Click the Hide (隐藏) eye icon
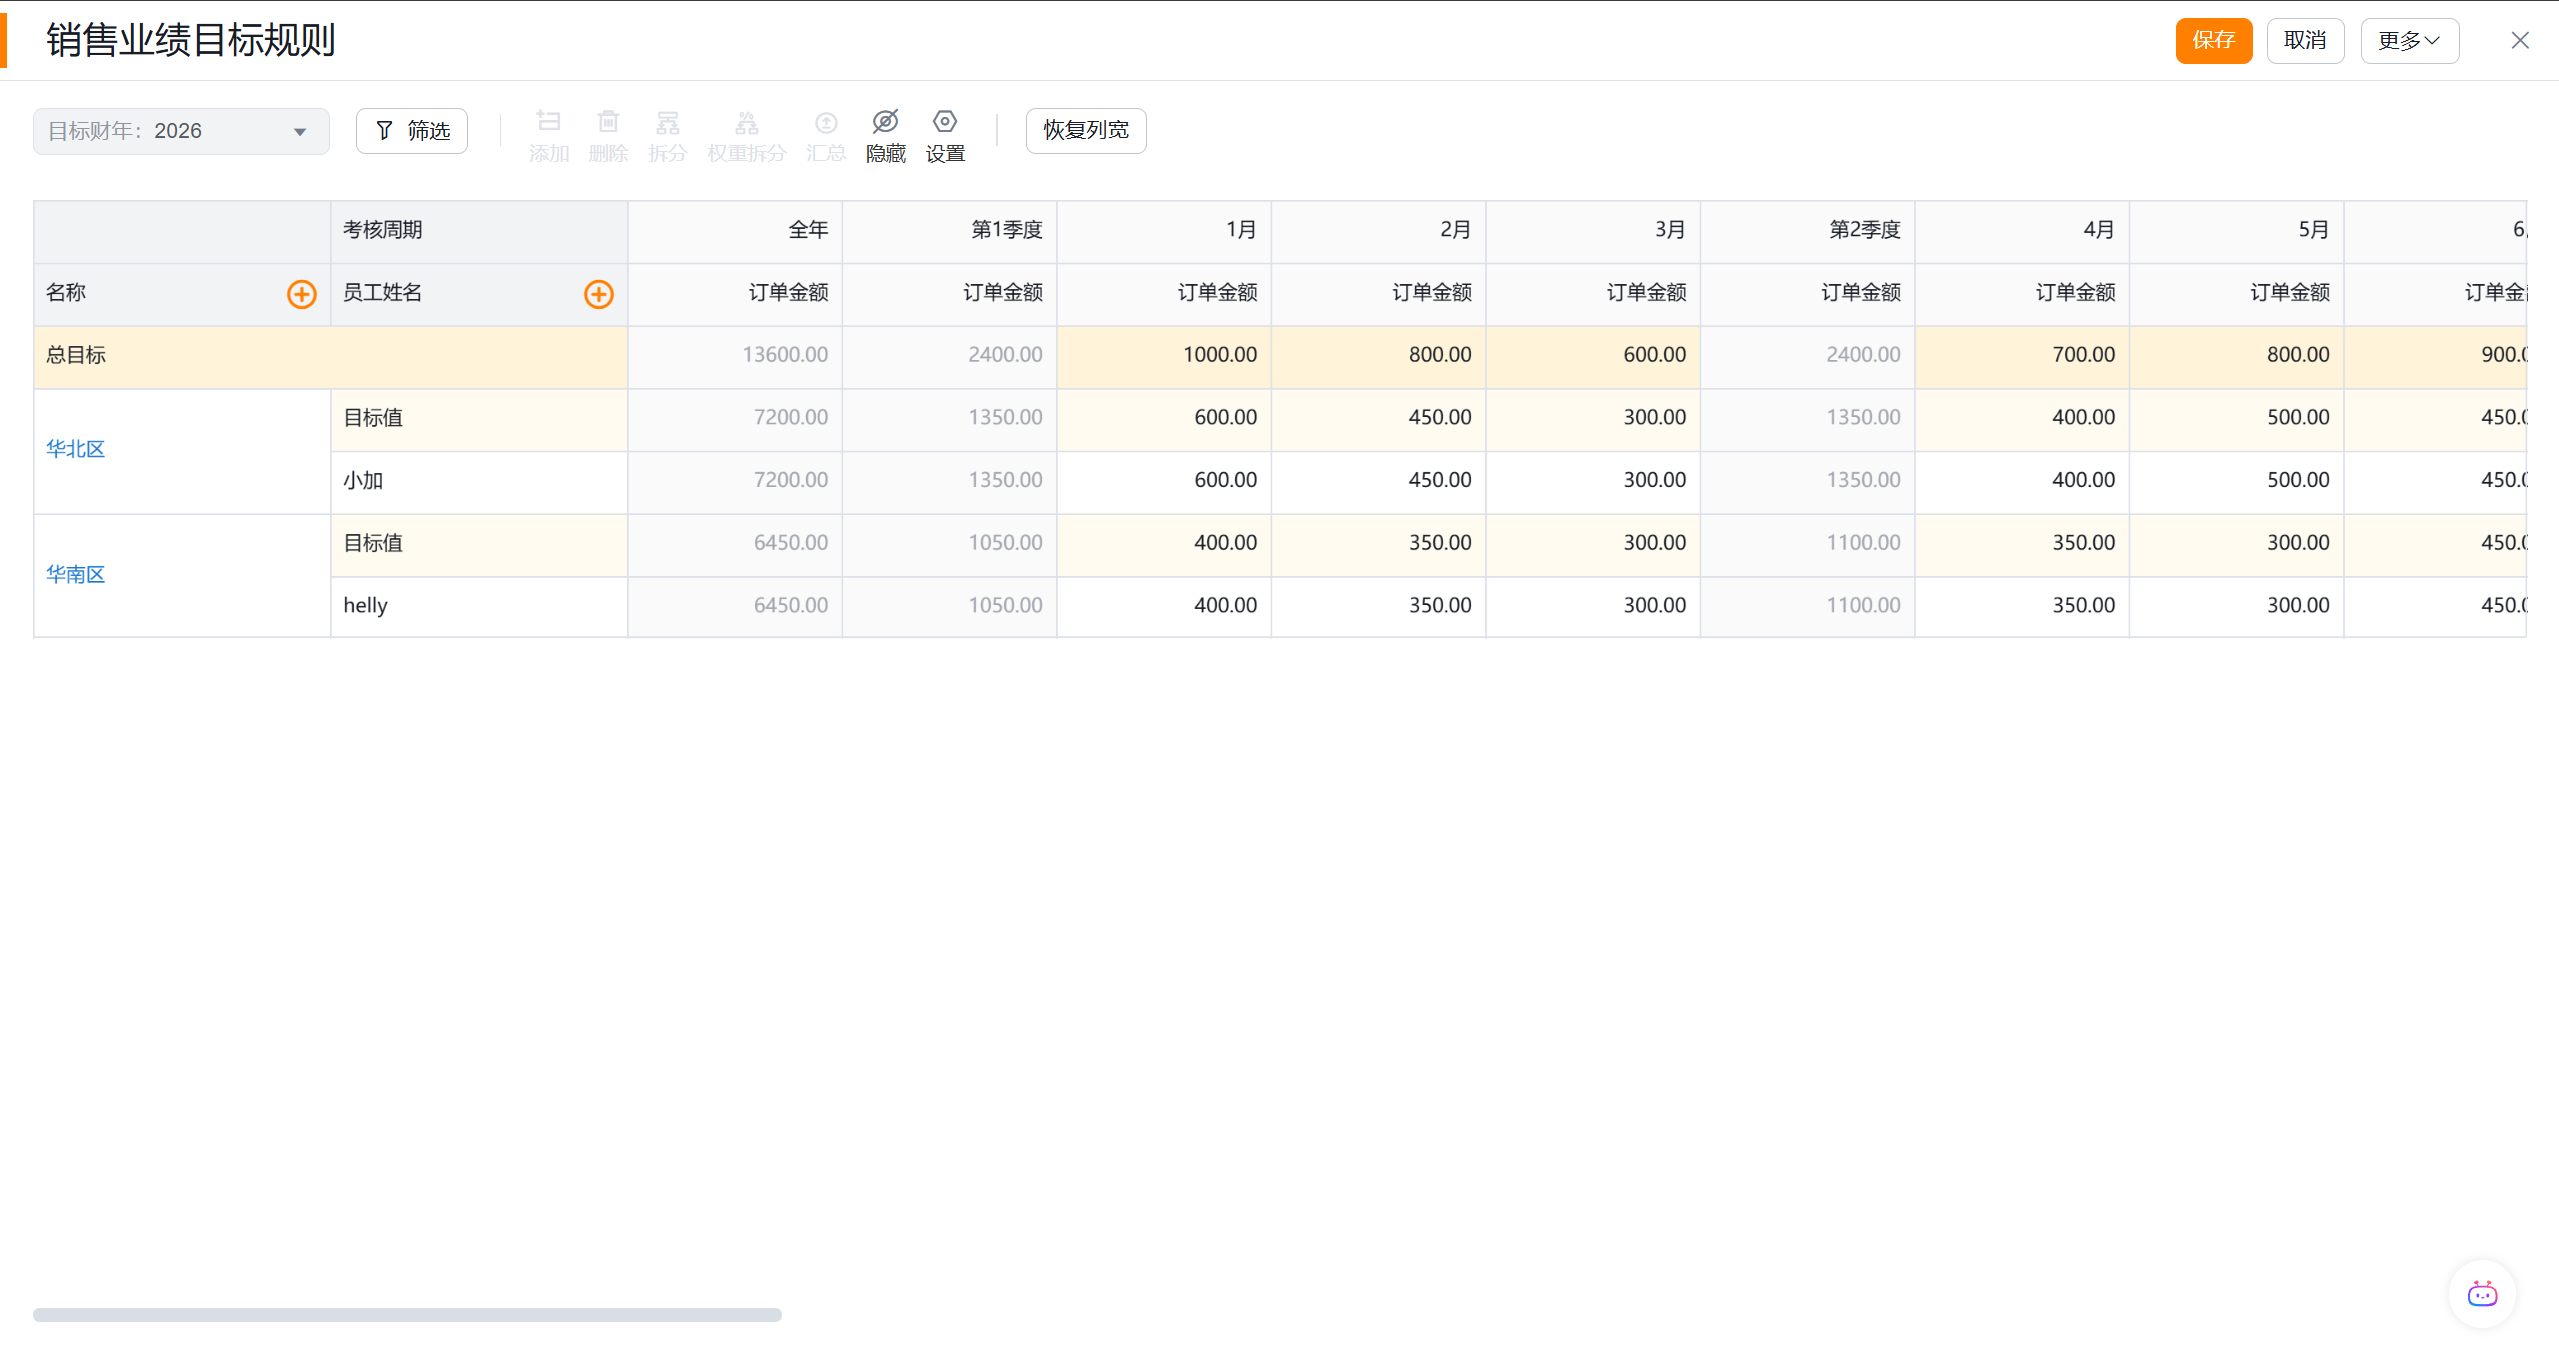The width and height of the screenshot is (2559, 1347). pos(885,123)
